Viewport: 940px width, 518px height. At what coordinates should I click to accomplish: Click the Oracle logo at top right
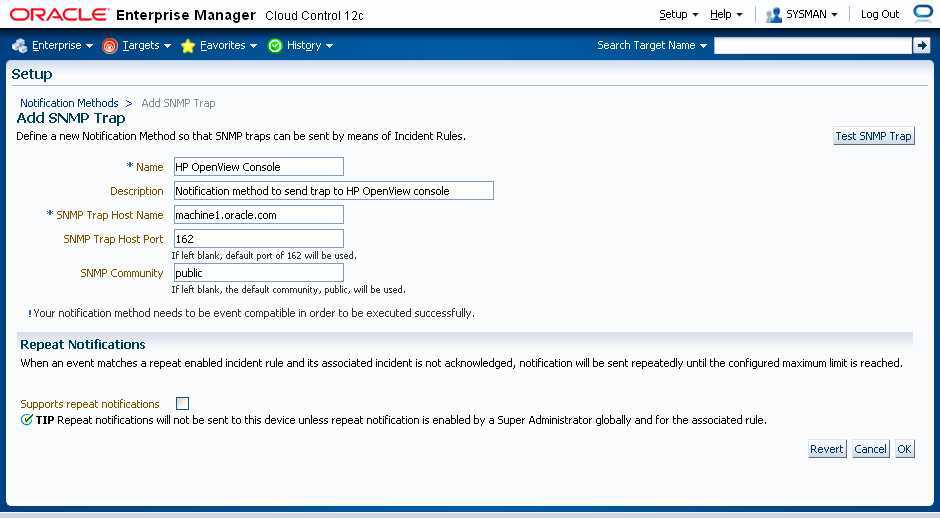pos(925,13)
